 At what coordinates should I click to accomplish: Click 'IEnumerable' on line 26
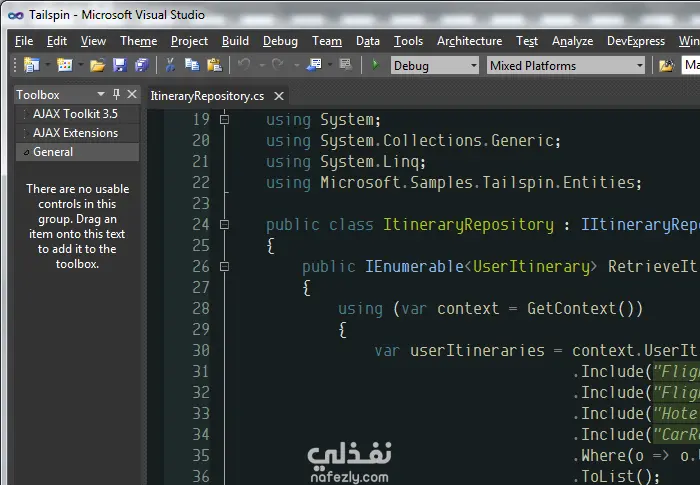414,267
